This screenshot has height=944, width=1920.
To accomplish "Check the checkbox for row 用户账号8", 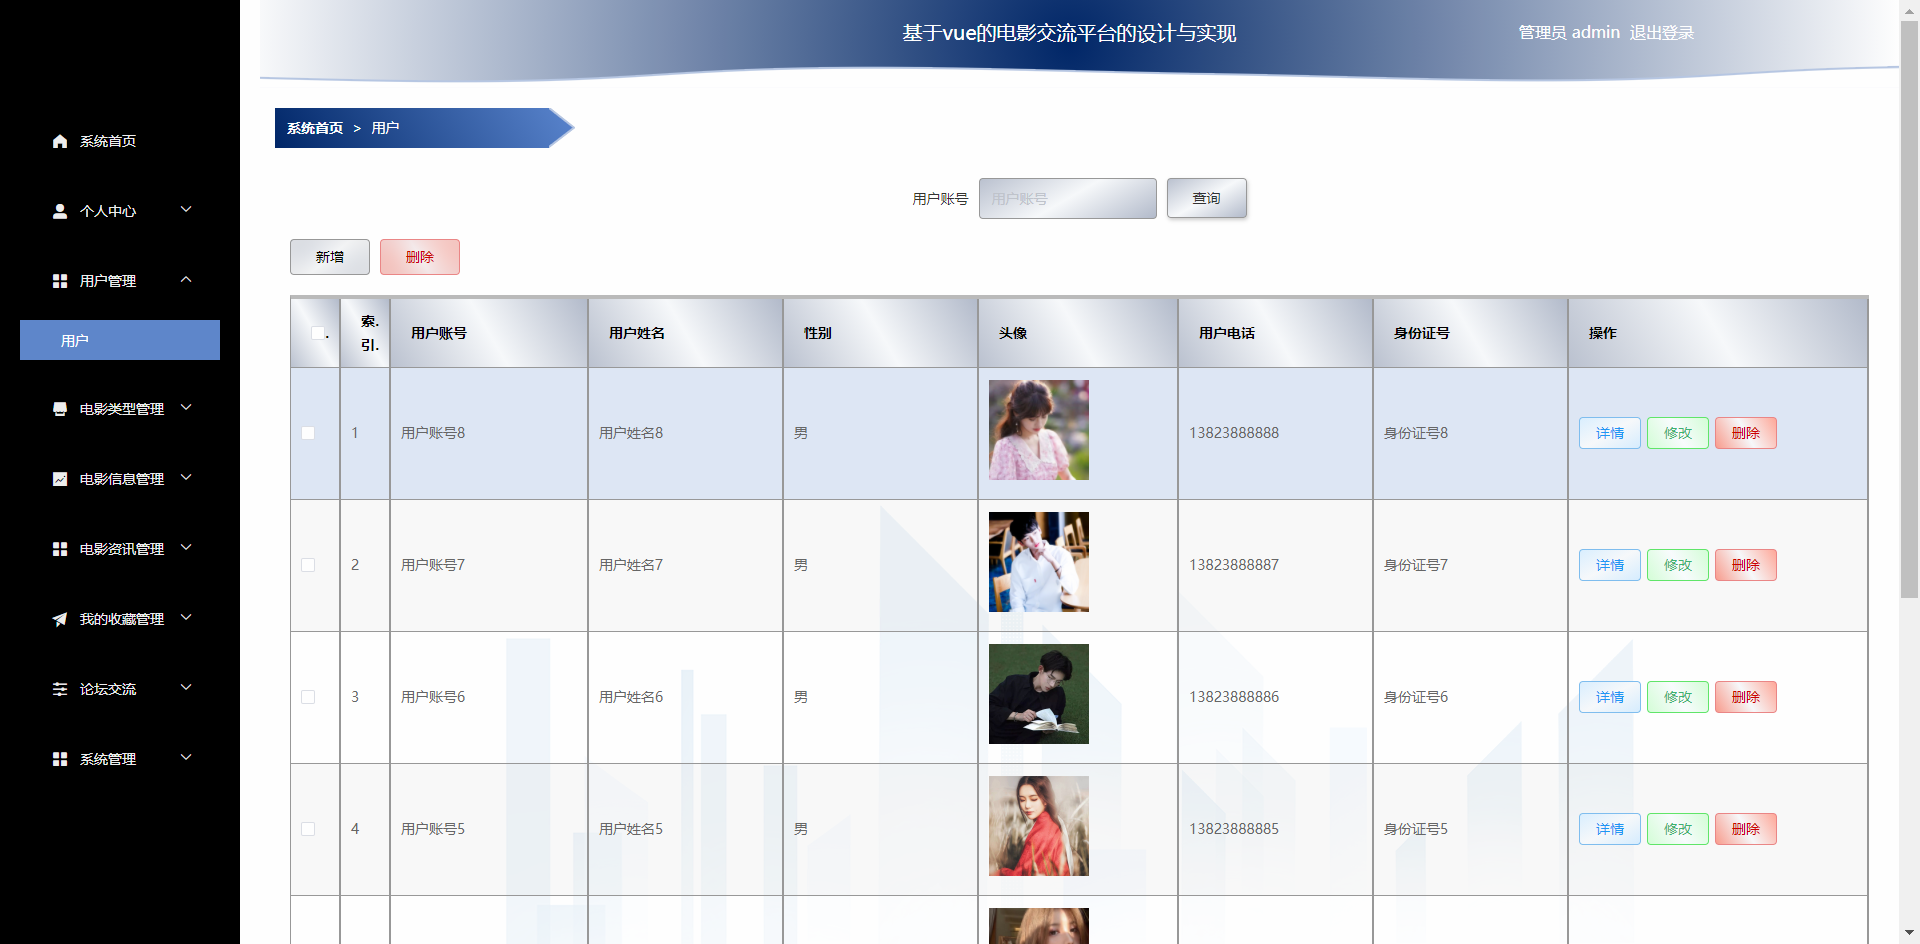I will (x=308, y=433).
